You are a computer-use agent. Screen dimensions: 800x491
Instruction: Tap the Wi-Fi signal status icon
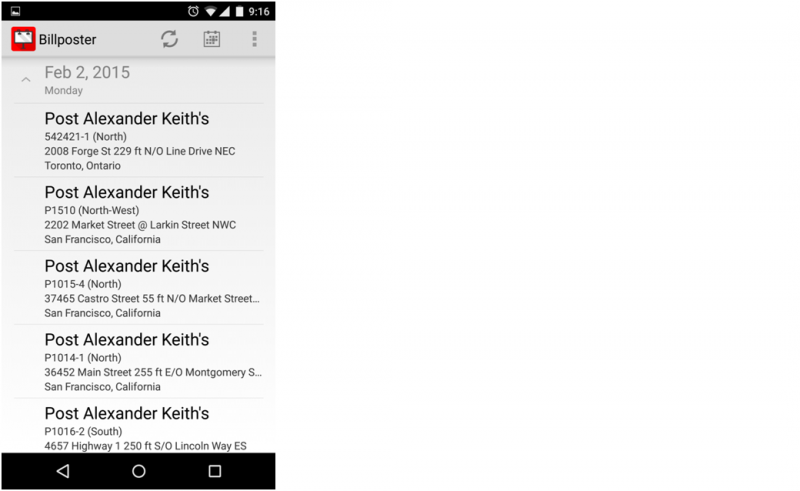click(x=210, y=11)
